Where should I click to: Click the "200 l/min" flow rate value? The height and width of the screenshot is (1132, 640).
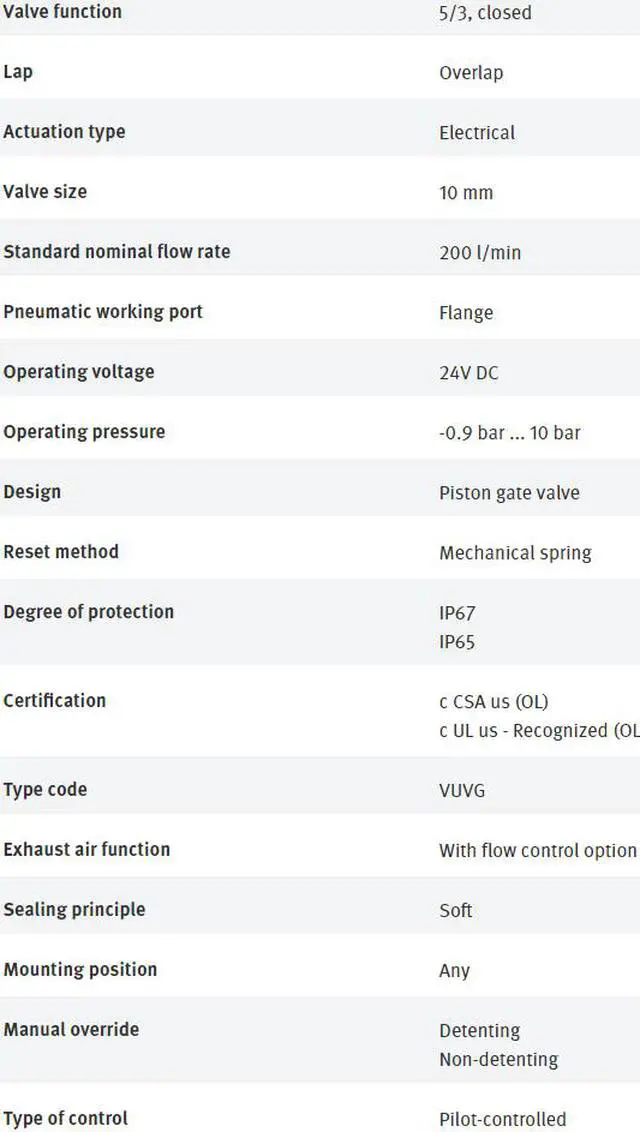coord(480,253)
